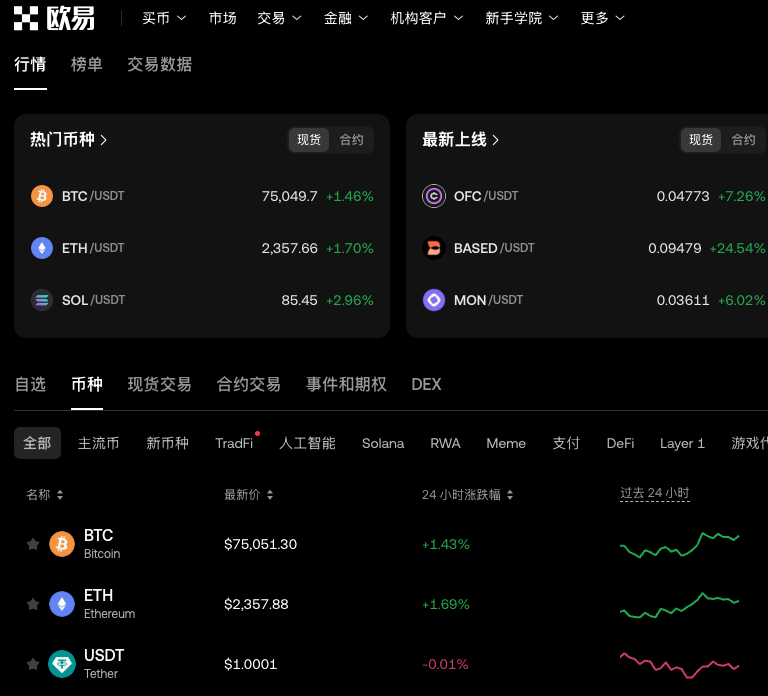
Task: Click the ETH coin icon in 热门币种
Action: coord(42,248)
